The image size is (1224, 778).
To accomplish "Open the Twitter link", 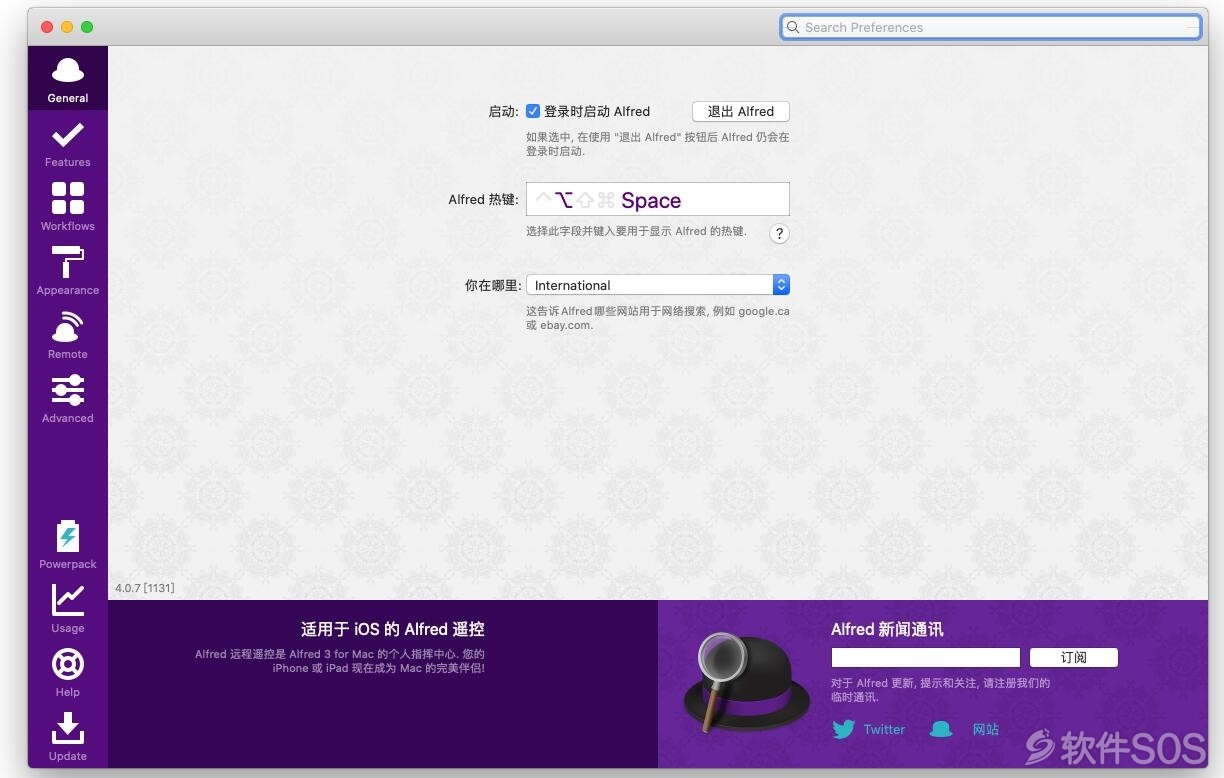I will click(884, 729).
